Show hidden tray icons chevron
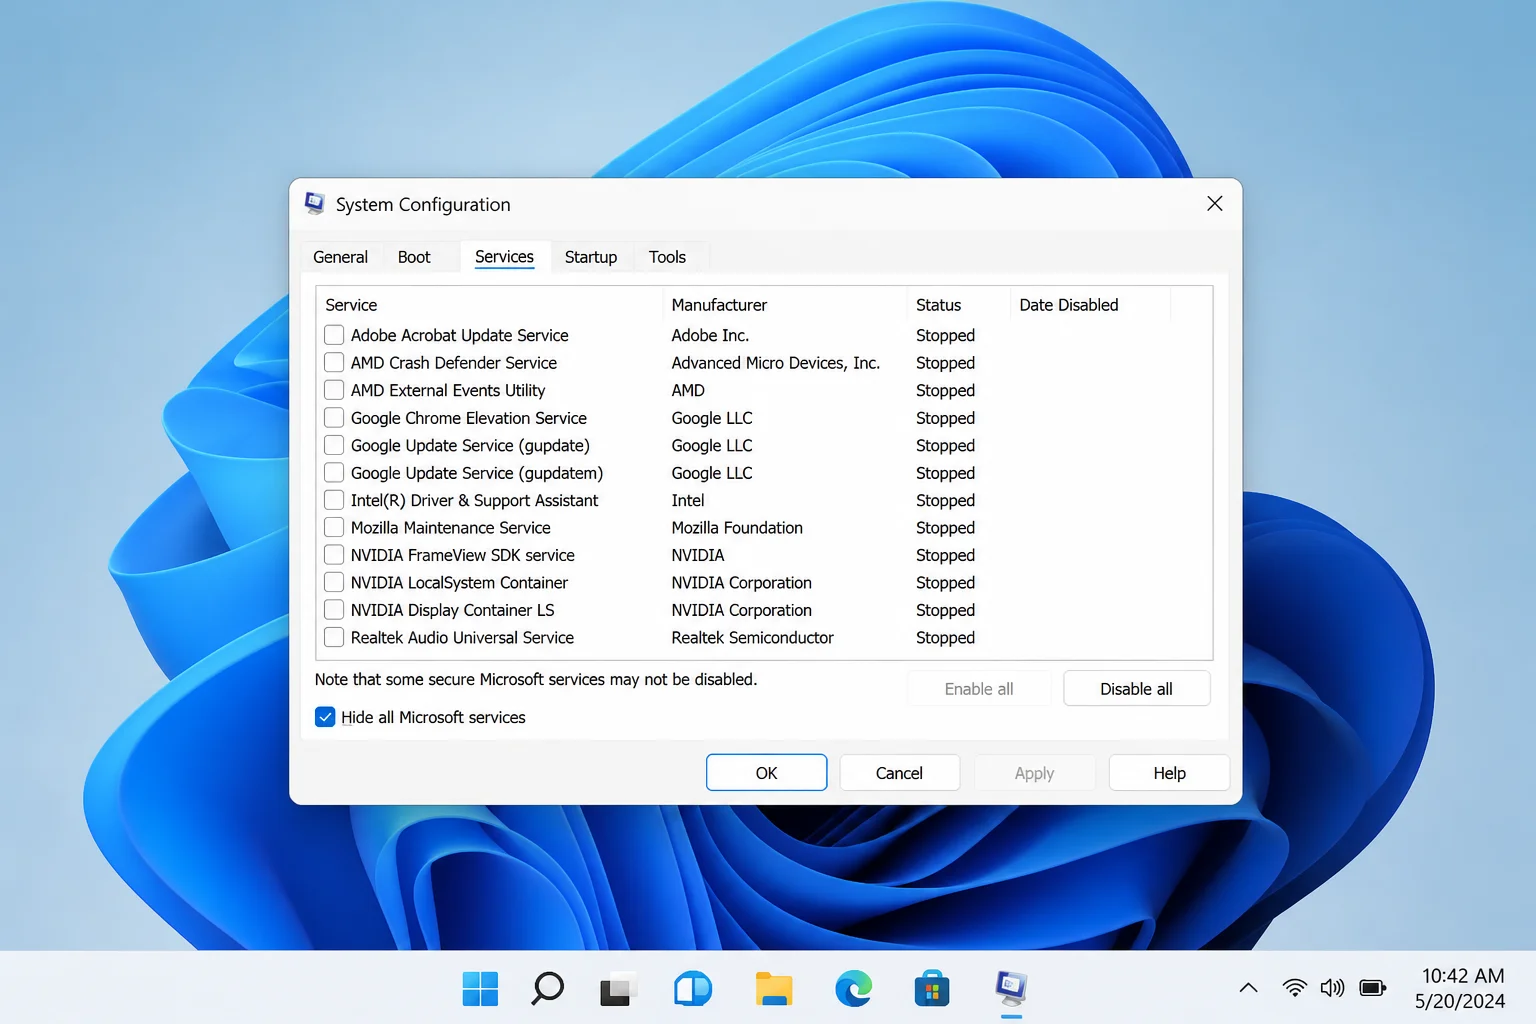This screenshot has width=1536, height=1024. [1248, 988]
